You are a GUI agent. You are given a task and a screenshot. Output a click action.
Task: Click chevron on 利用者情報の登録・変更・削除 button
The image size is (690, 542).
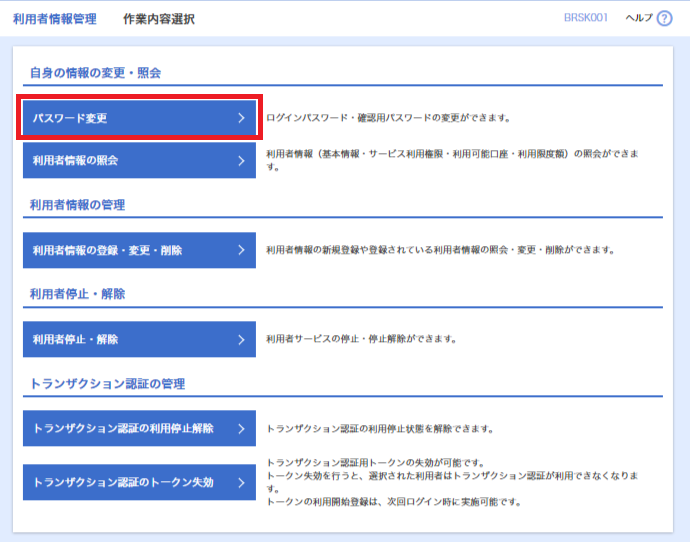pyautogui.click(x=241, y=250)
